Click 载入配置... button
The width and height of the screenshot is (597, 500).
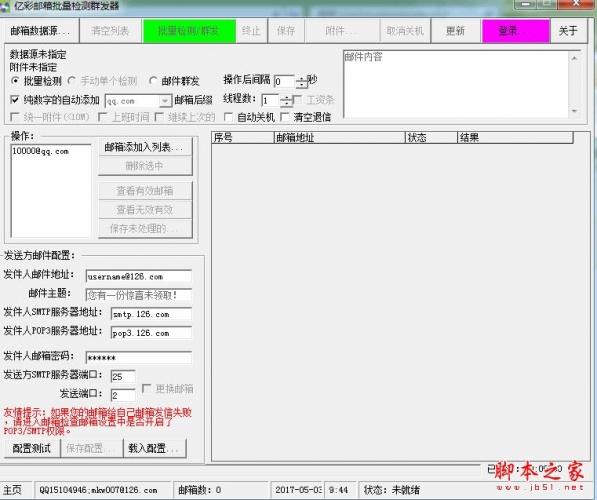155,448
